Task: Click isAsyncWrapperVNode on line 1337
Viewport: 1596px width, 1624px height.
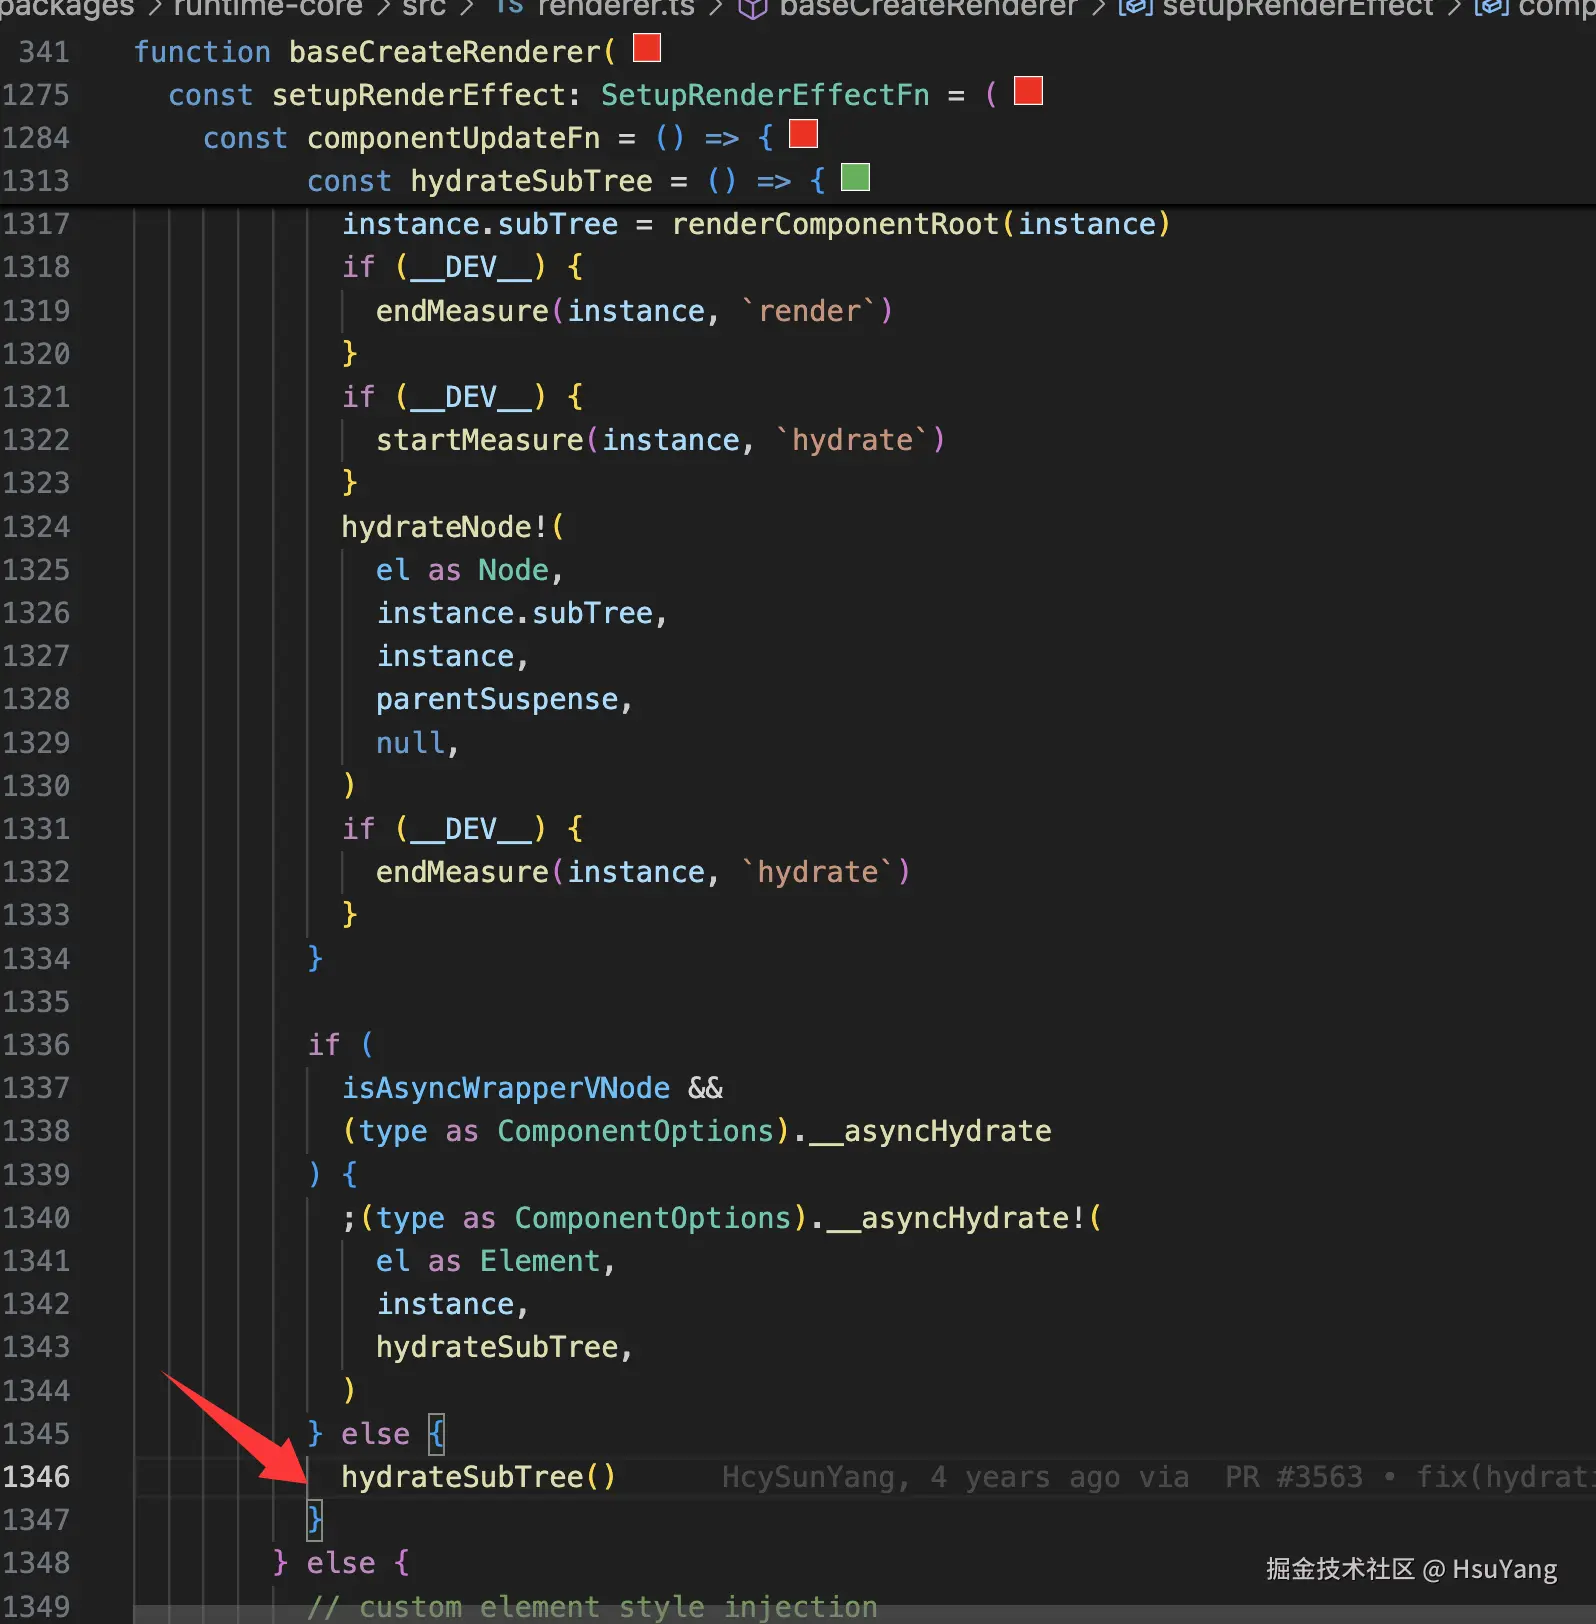Action: click(506, 1088)
